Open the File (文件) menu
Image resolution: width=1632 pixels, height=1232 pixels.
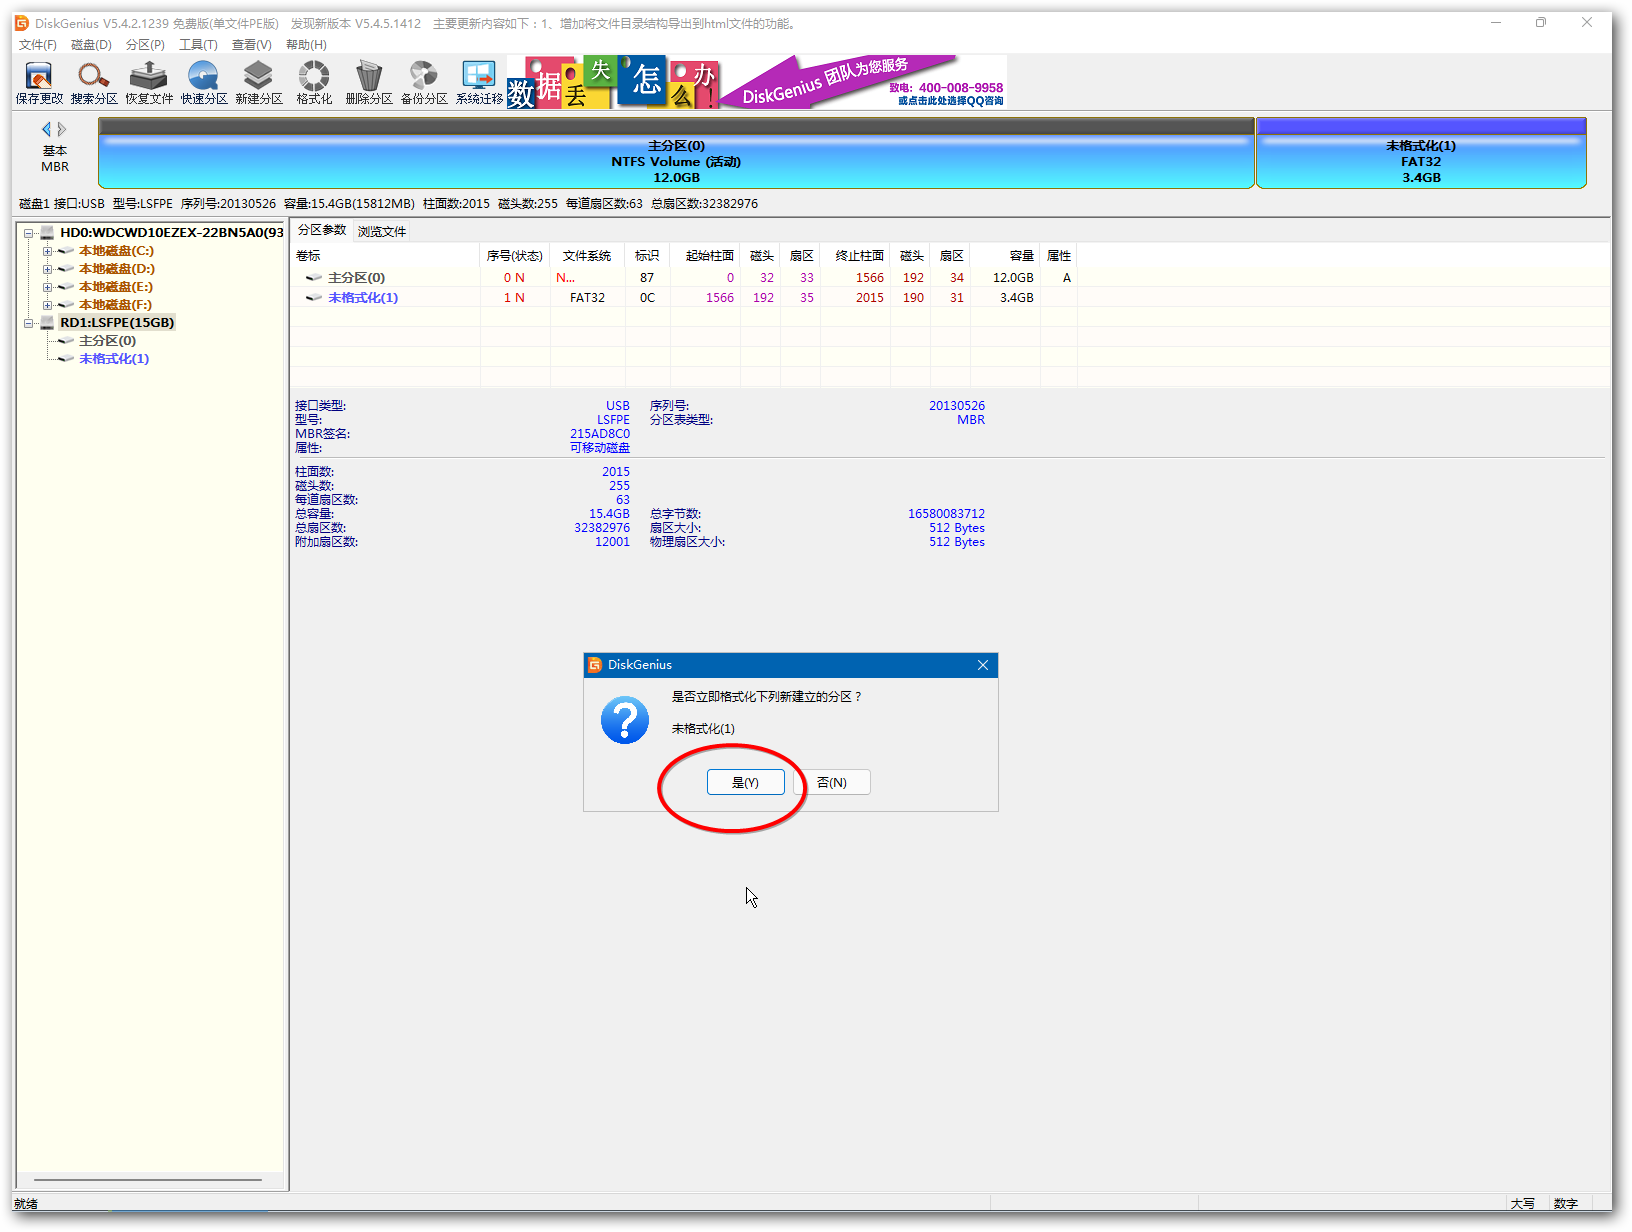tap(37, 45)
